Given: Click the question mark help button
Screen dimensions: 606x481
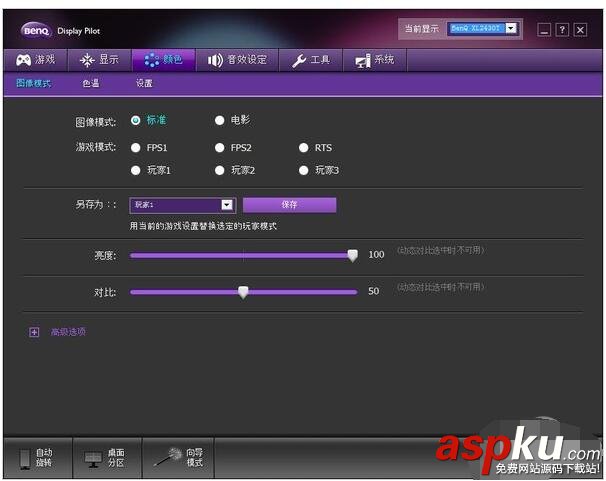Looking at the screenshot, I should (x=562, y=30).
